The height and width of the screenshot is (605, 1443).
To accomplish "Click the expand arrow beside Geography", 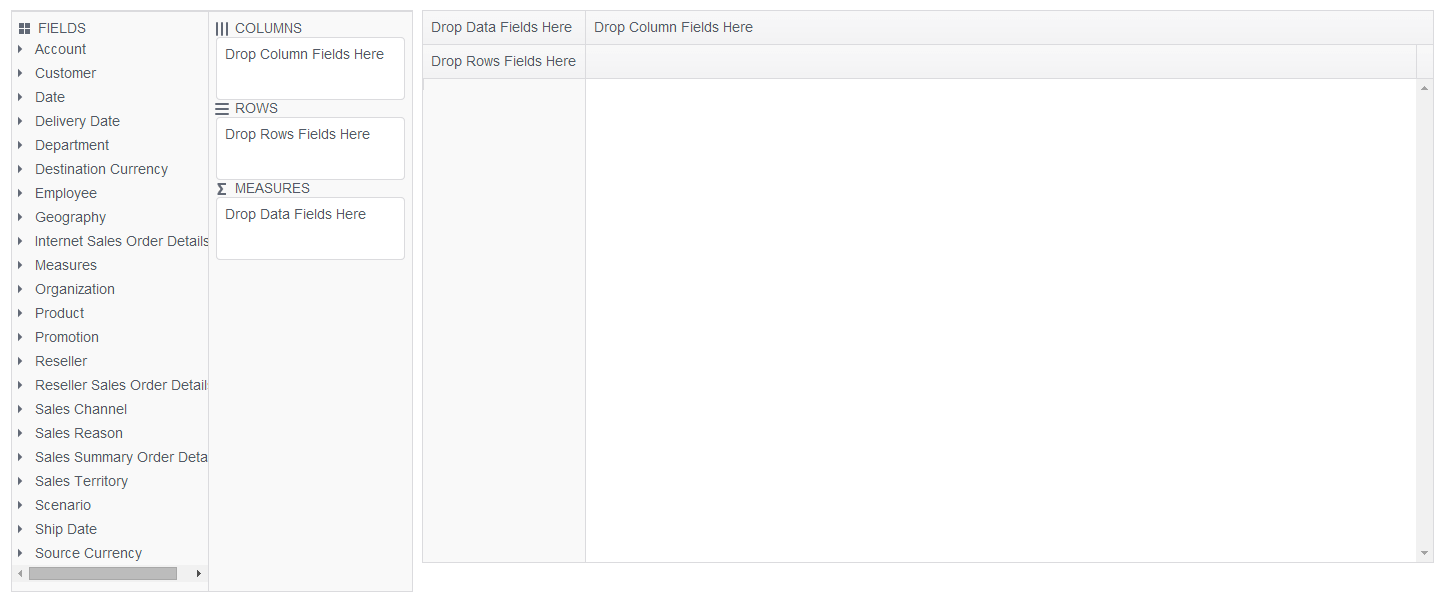I will click(x=21, y=217).
